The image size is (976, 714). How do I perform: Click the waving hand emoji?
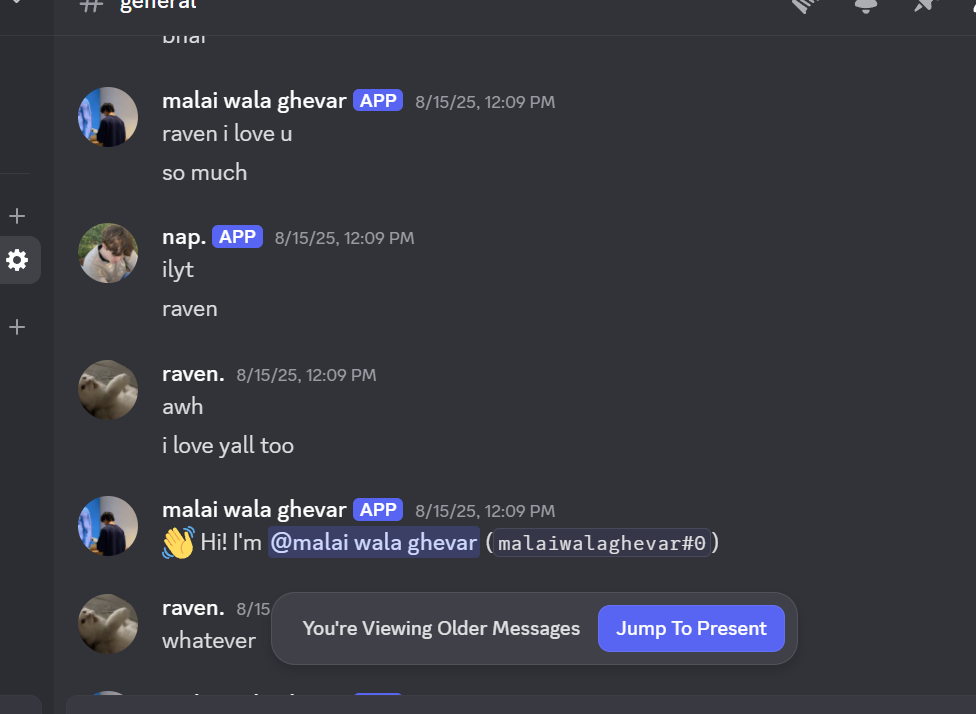point(178,543)
